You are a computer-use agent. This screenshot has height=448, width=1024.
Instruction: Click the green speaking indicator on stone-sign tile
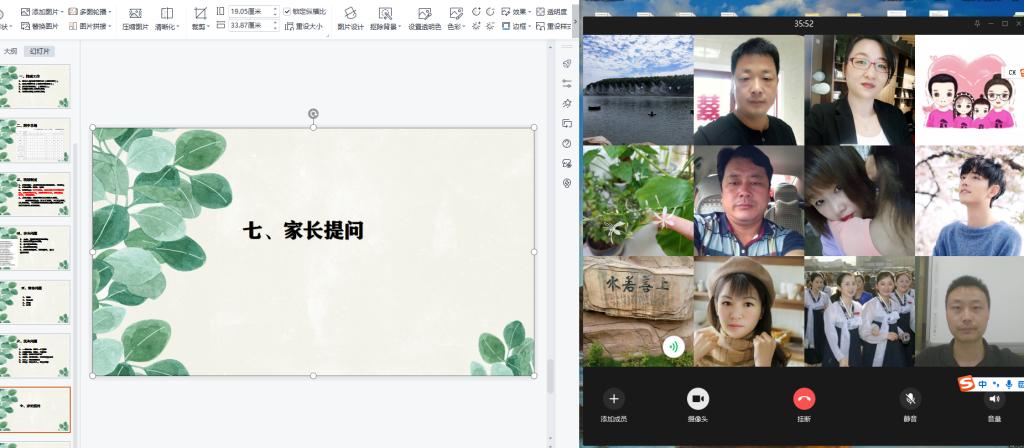click(674, 346)
